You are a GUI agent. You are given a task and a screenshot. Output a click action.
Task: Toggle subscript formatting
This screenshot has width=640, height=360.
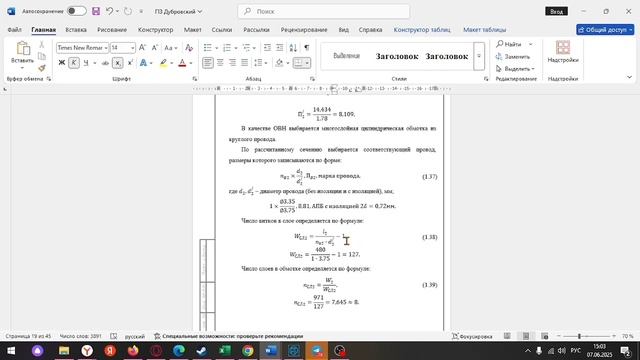(x=118, y=63)
